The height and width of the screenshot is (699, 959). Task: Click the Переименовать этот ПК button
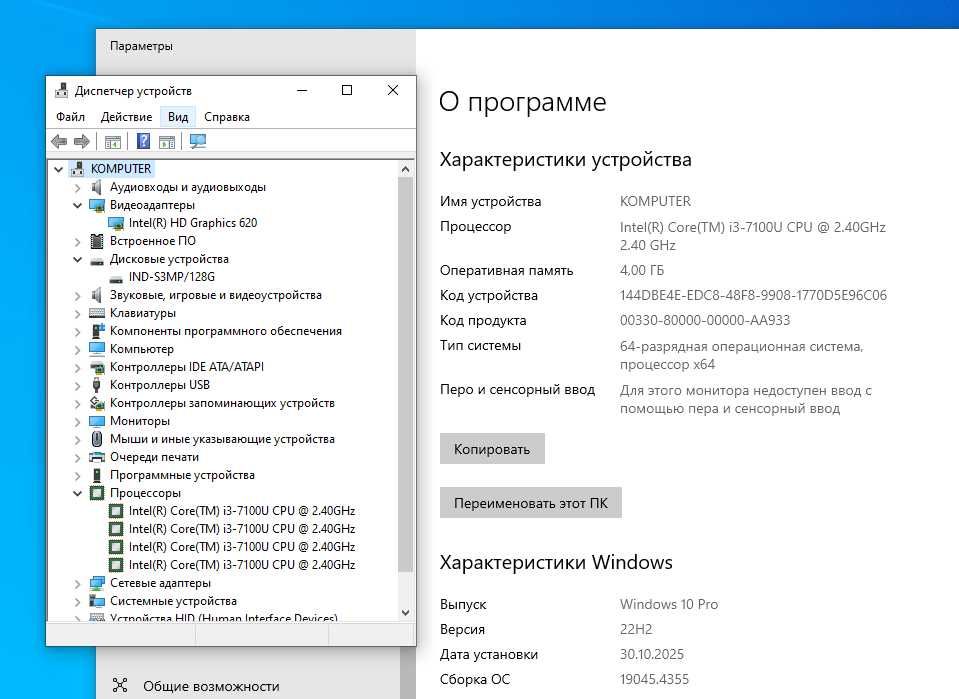pos(531,503)
